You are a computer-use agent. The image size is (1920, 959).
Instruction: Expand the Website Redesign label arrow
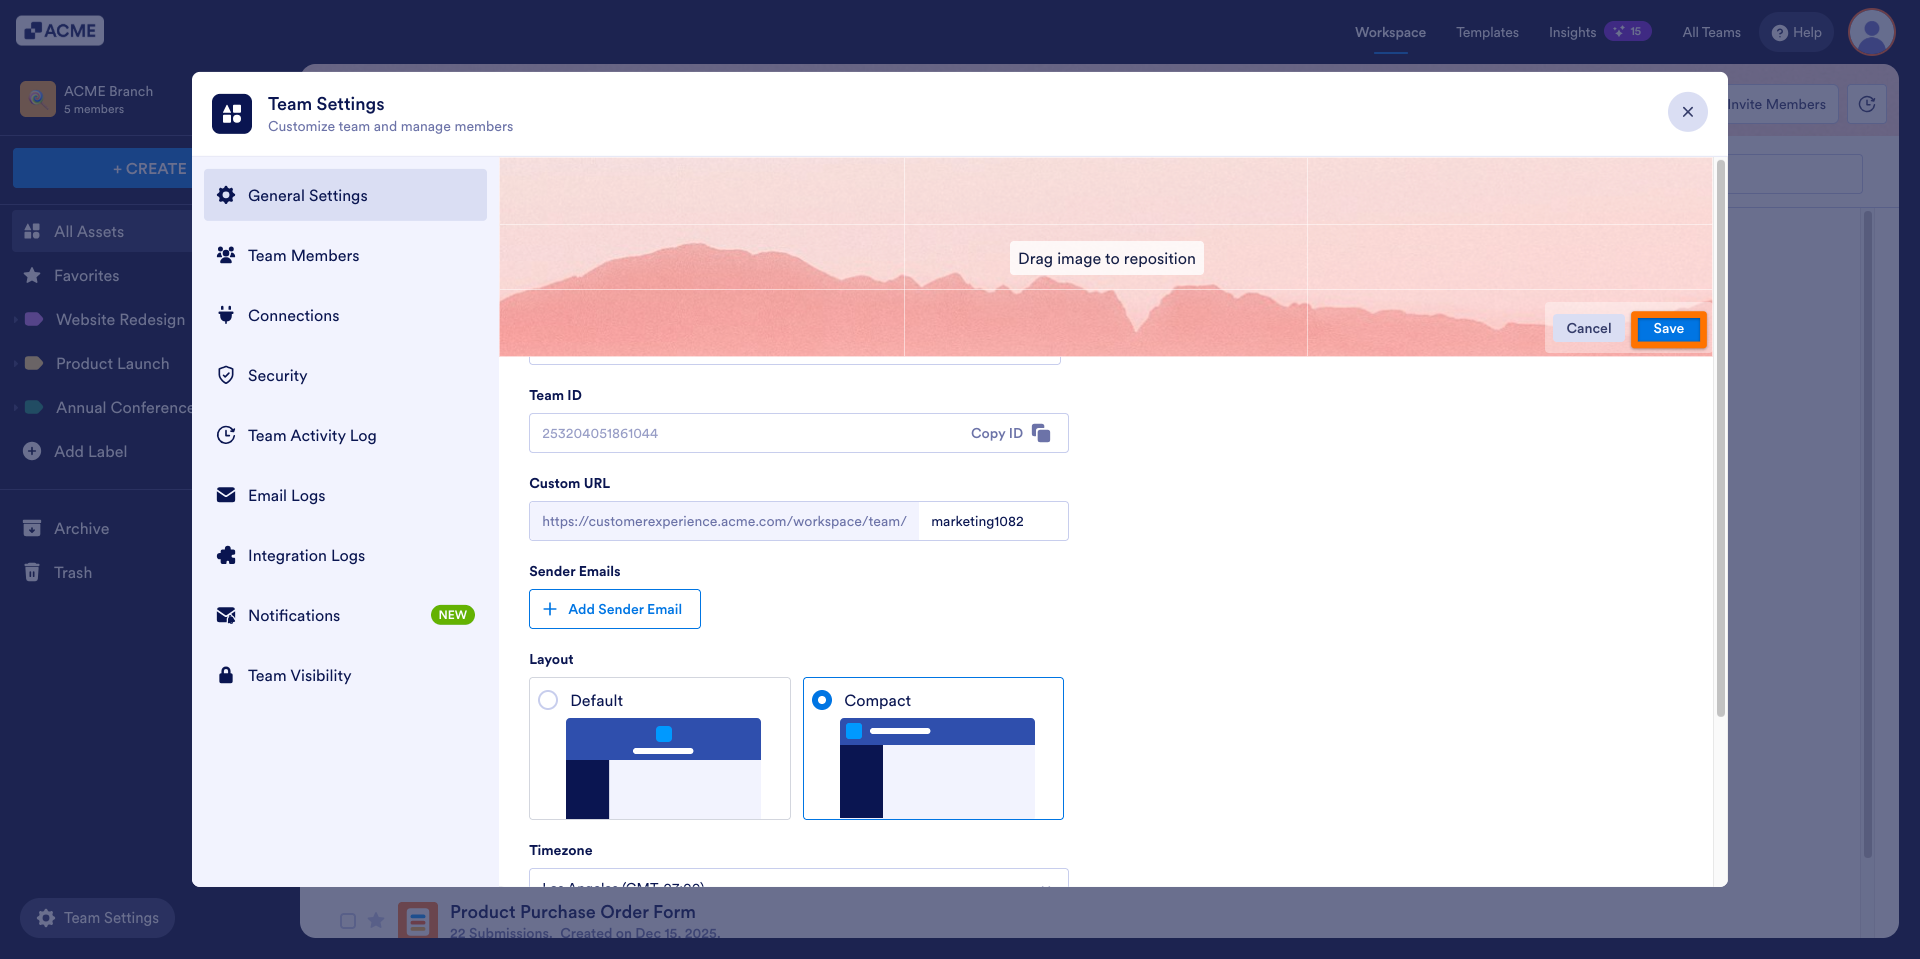coord(16,319)
